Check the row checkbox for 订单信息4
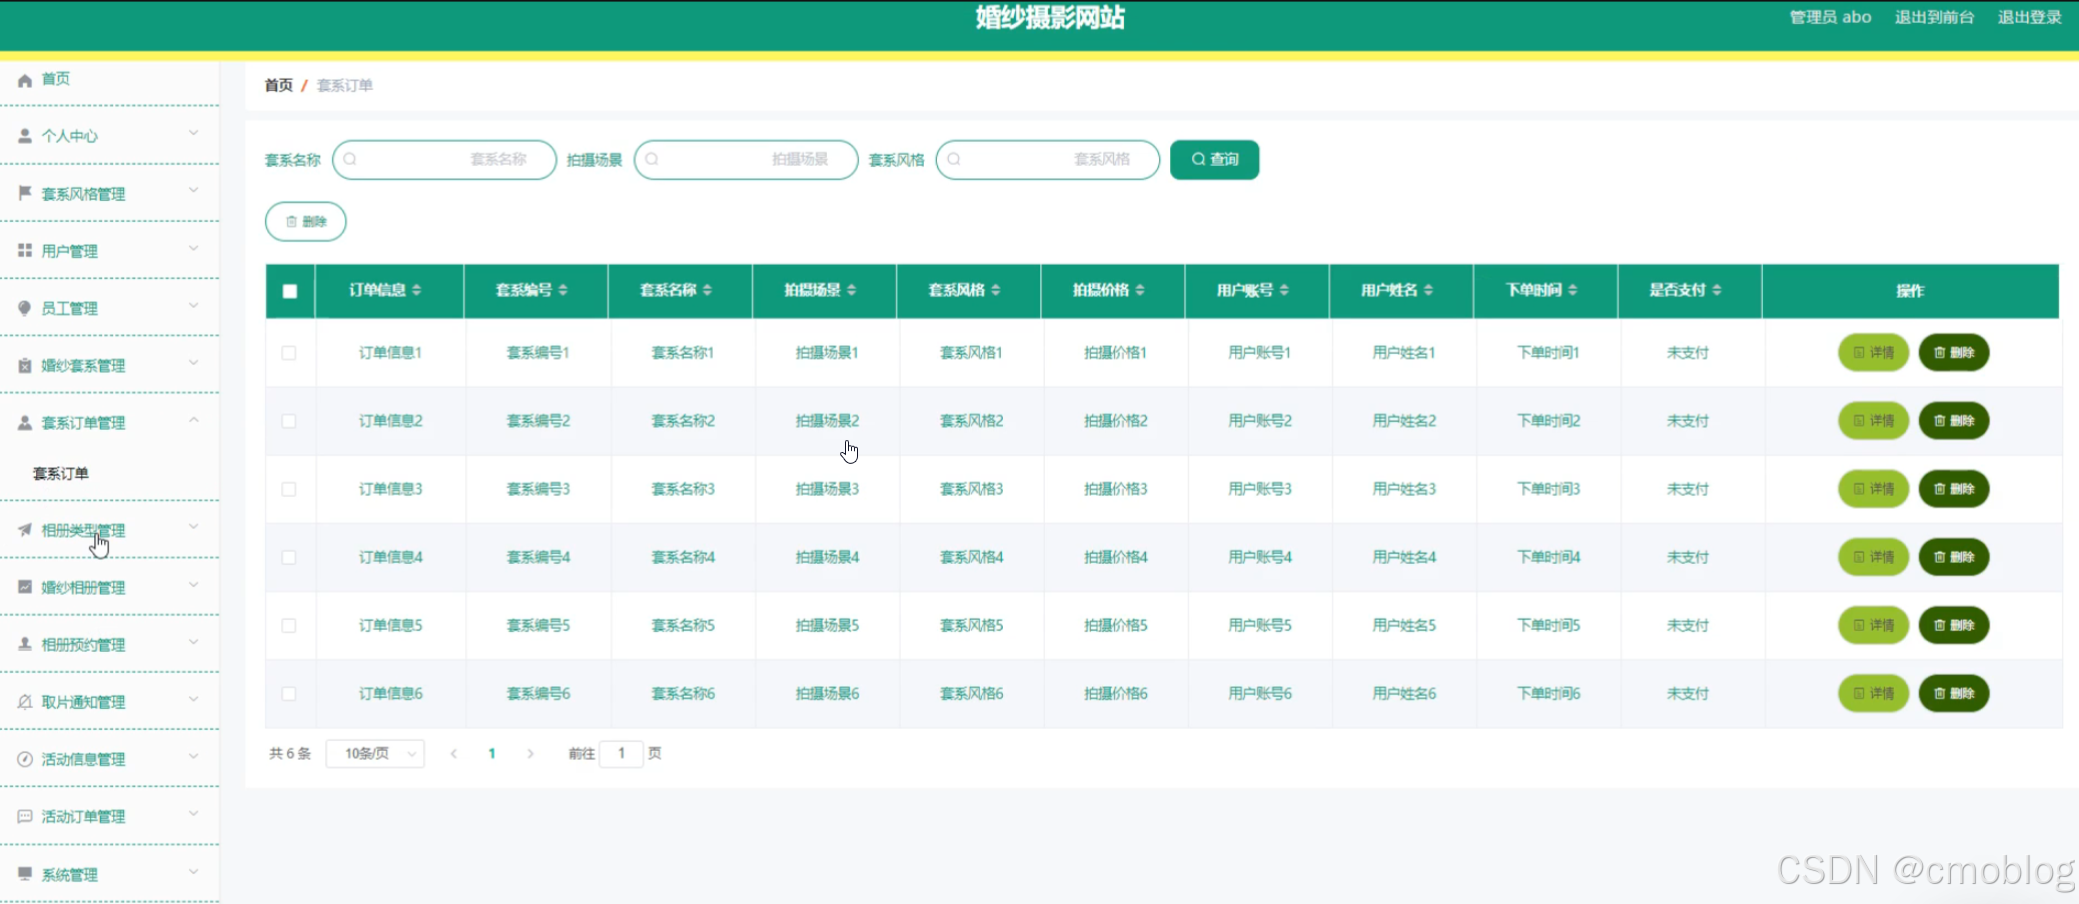2079x904 pixels. [289, 557]
